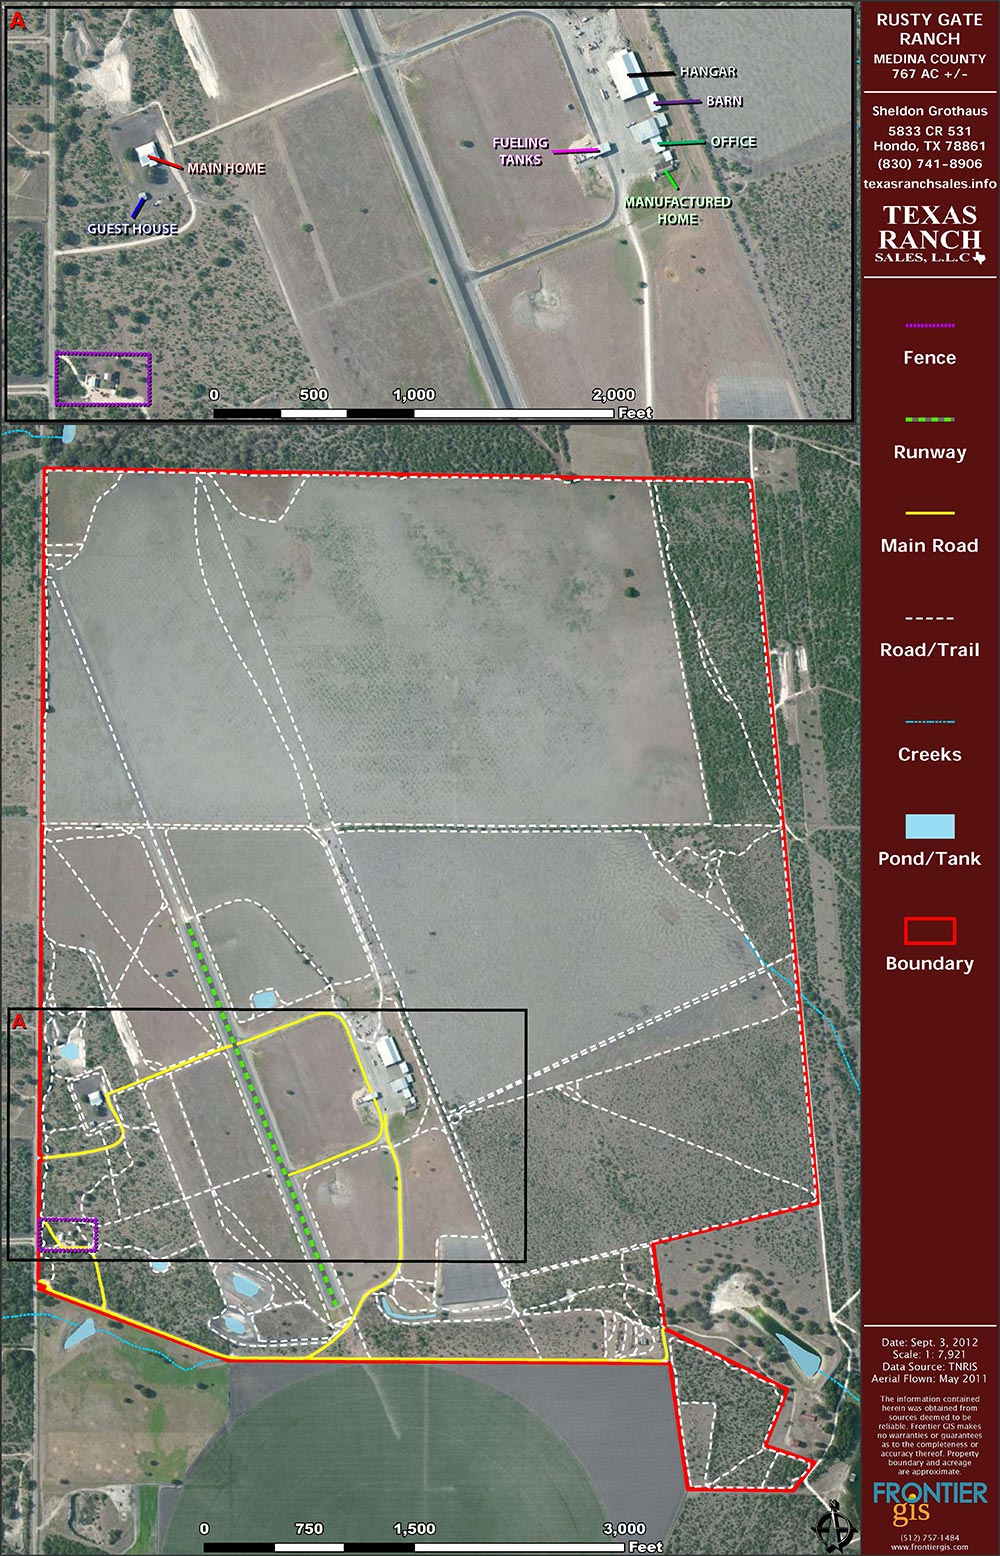Click the OFFICE label in the inset
This screenshot has width=1000, height=1556.
coord(733,142)
